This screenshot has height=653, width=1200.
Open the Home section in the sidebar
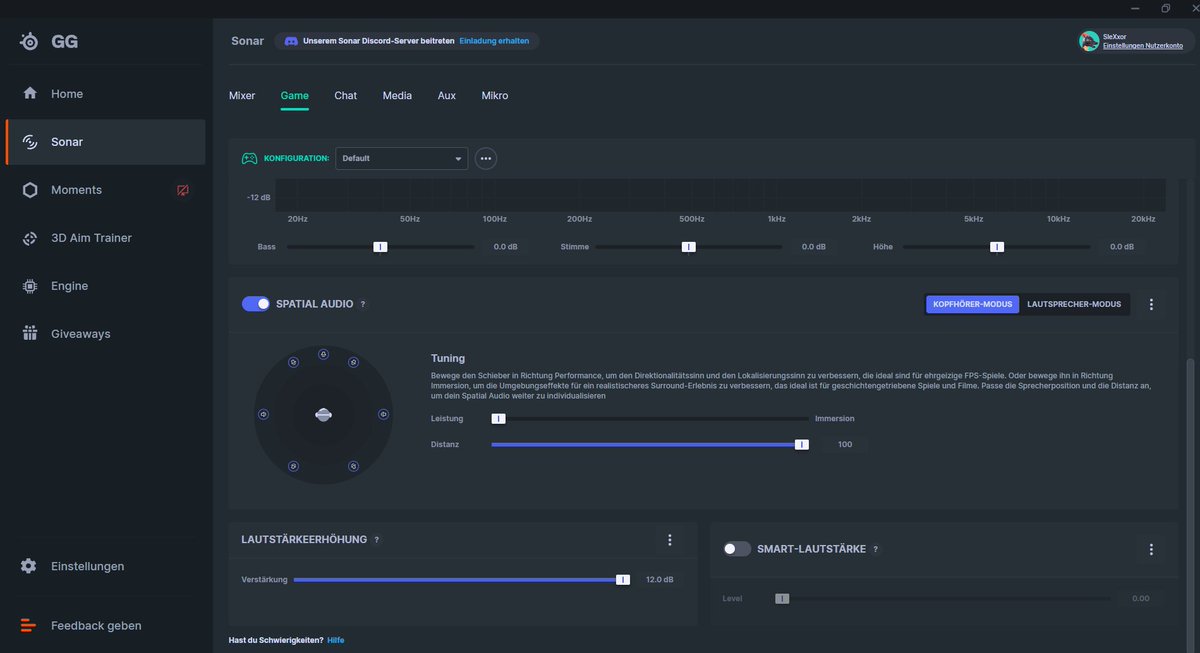pos(105,94)
